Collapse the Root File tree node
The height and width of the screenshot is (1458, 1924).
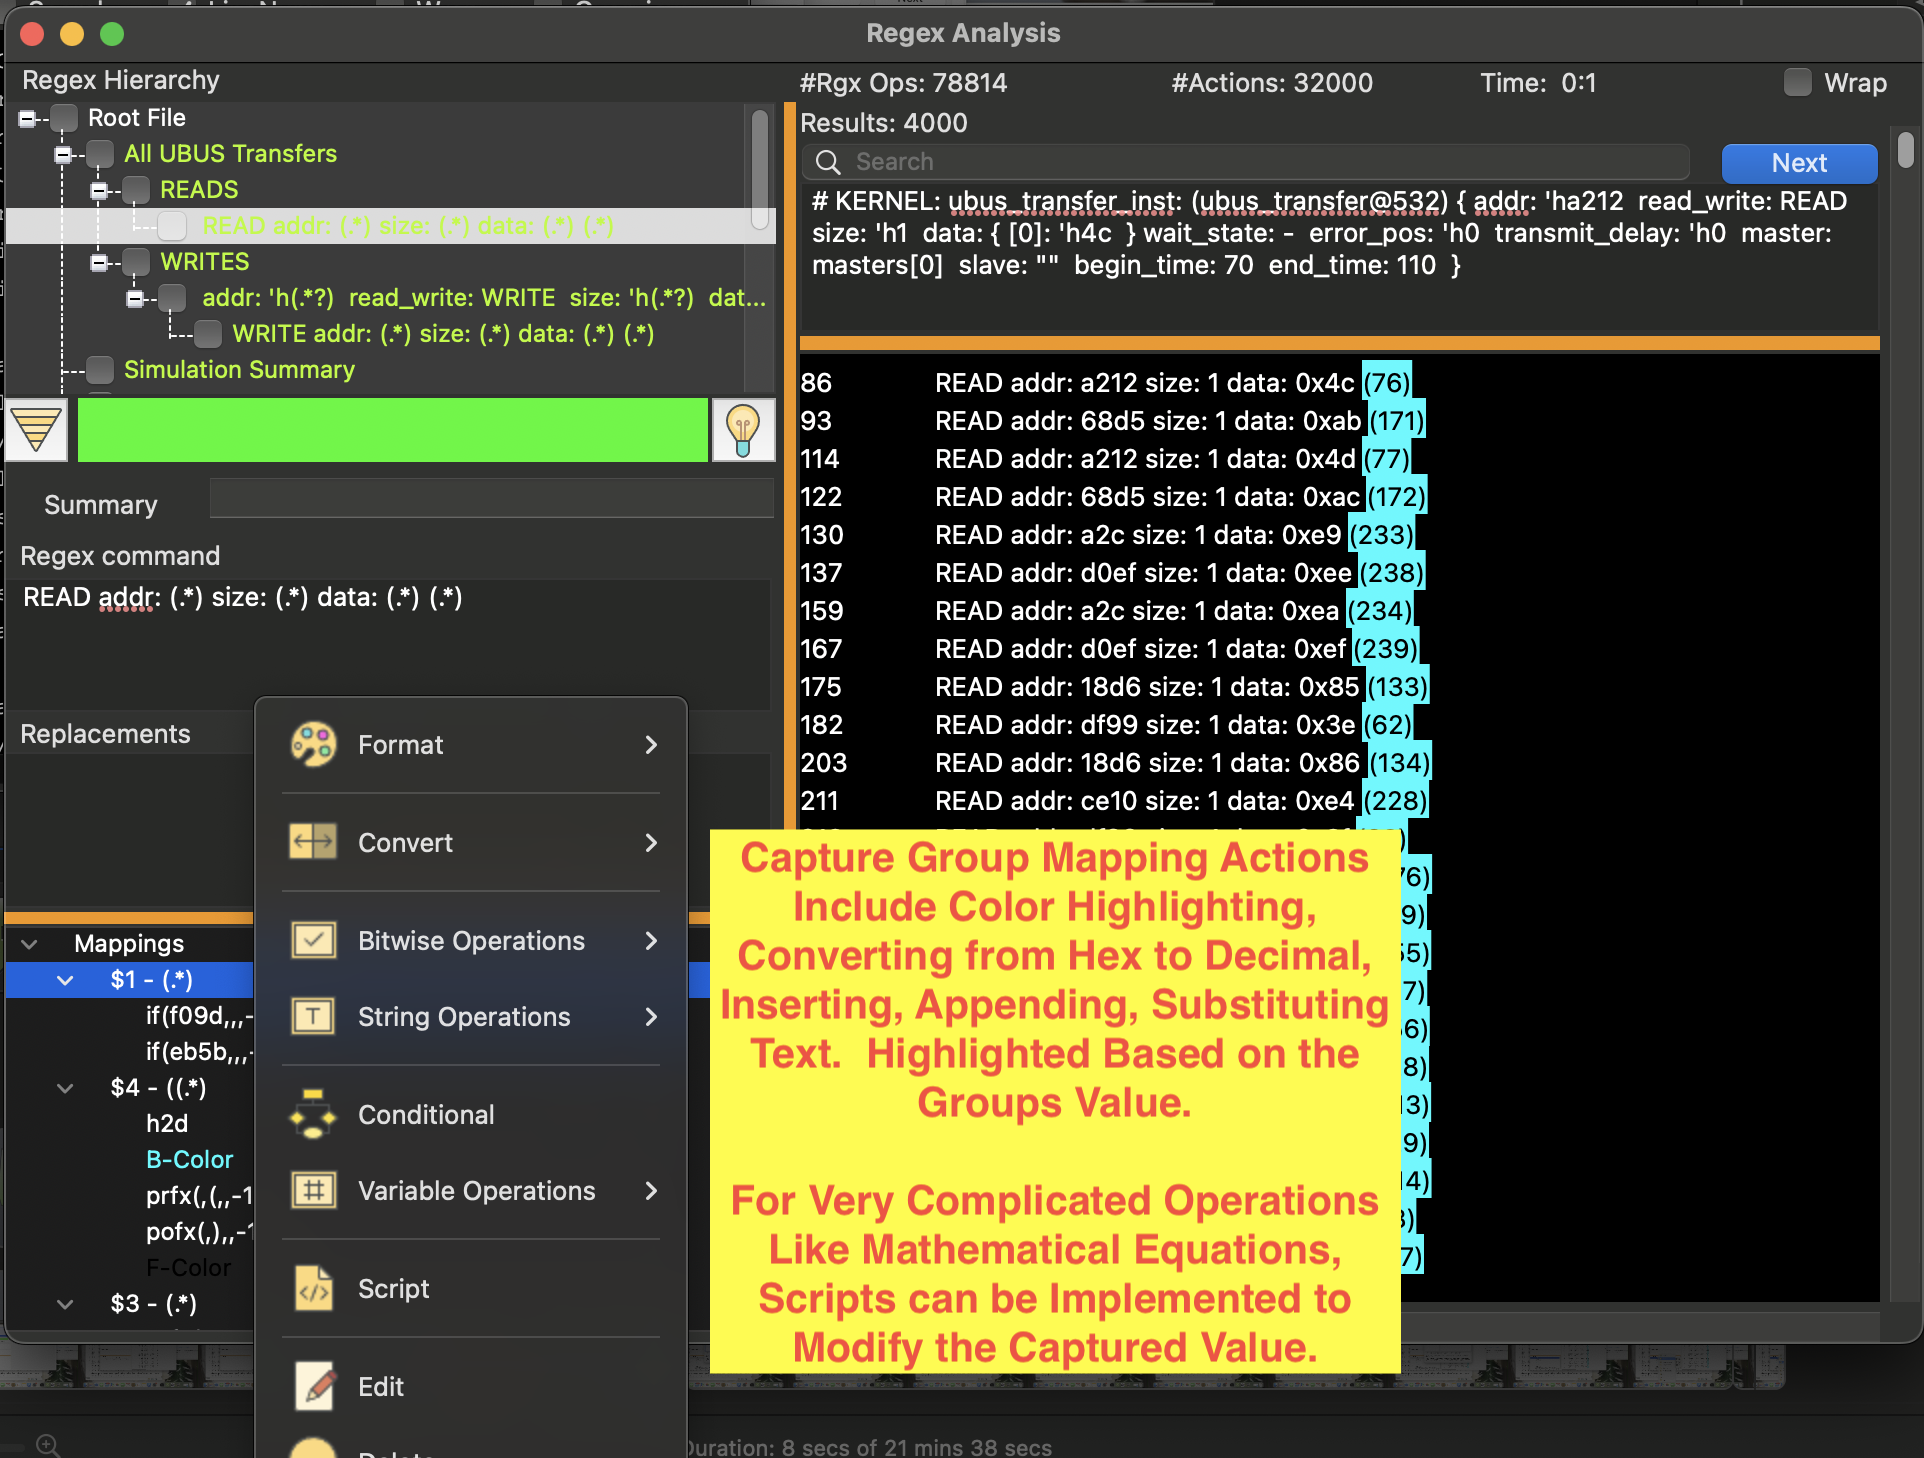pos(27,119)
